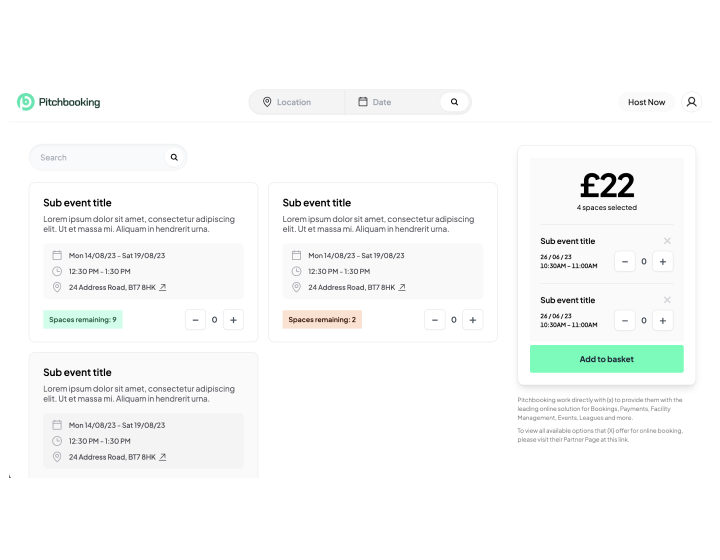Click the Location field in header
Screen dimensions: 720x560
[x=297, y=102]
